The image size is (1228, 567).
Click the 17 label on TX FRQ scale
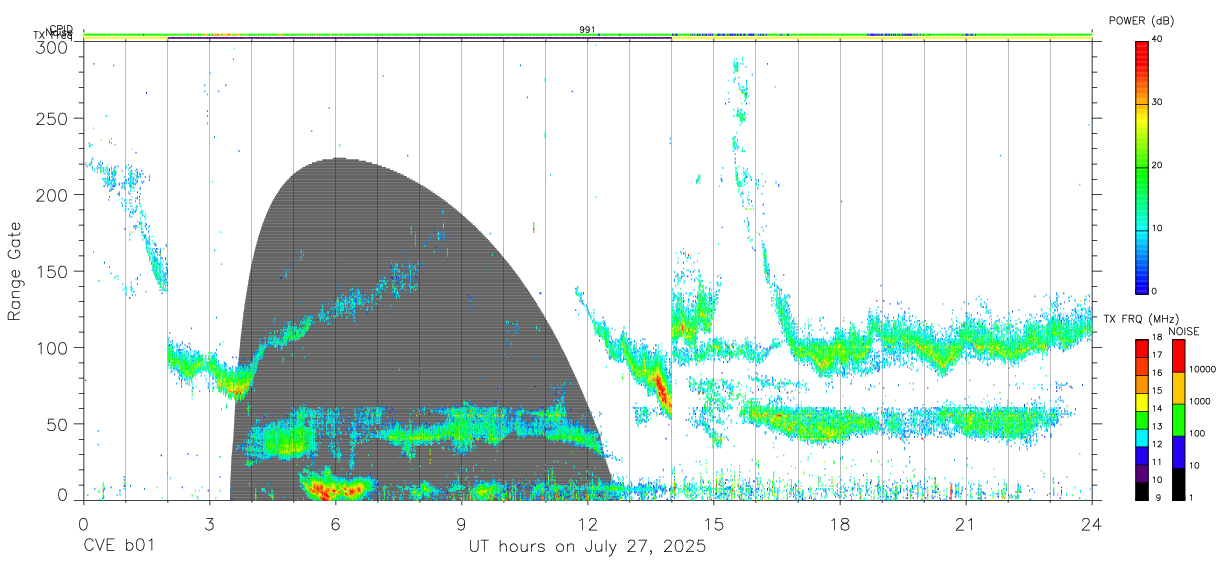coord(1158,355)
